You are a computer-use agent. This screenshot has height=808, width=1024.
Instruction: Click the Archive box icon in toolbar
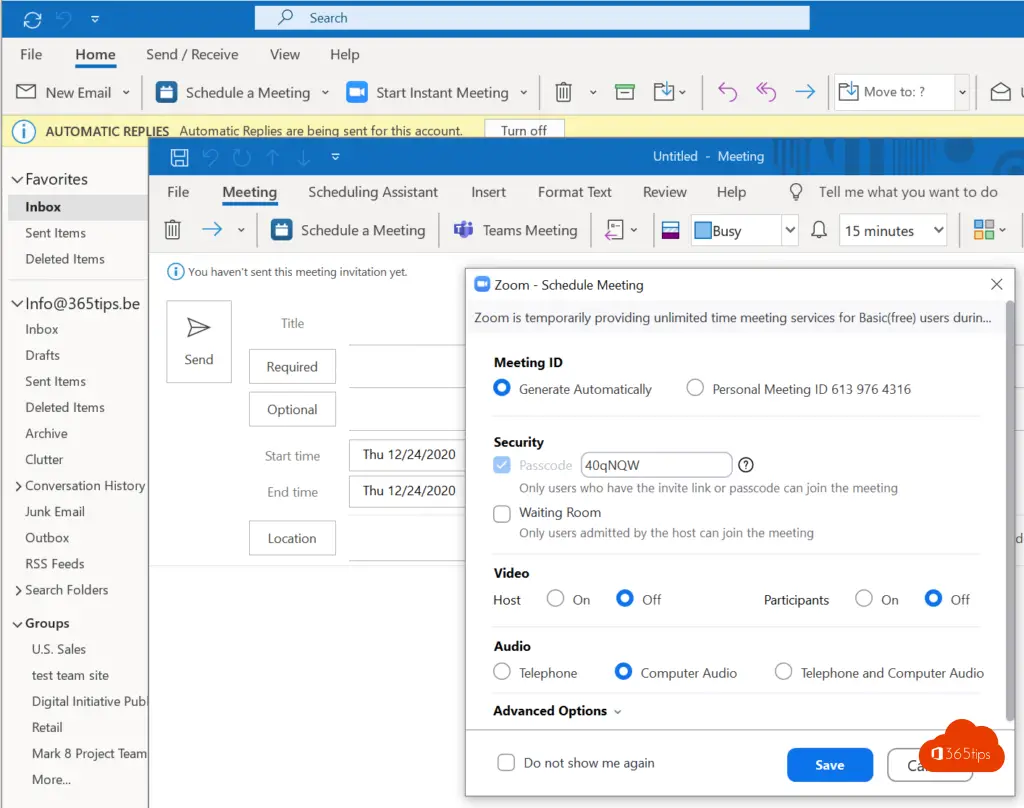tap(625, 93)
